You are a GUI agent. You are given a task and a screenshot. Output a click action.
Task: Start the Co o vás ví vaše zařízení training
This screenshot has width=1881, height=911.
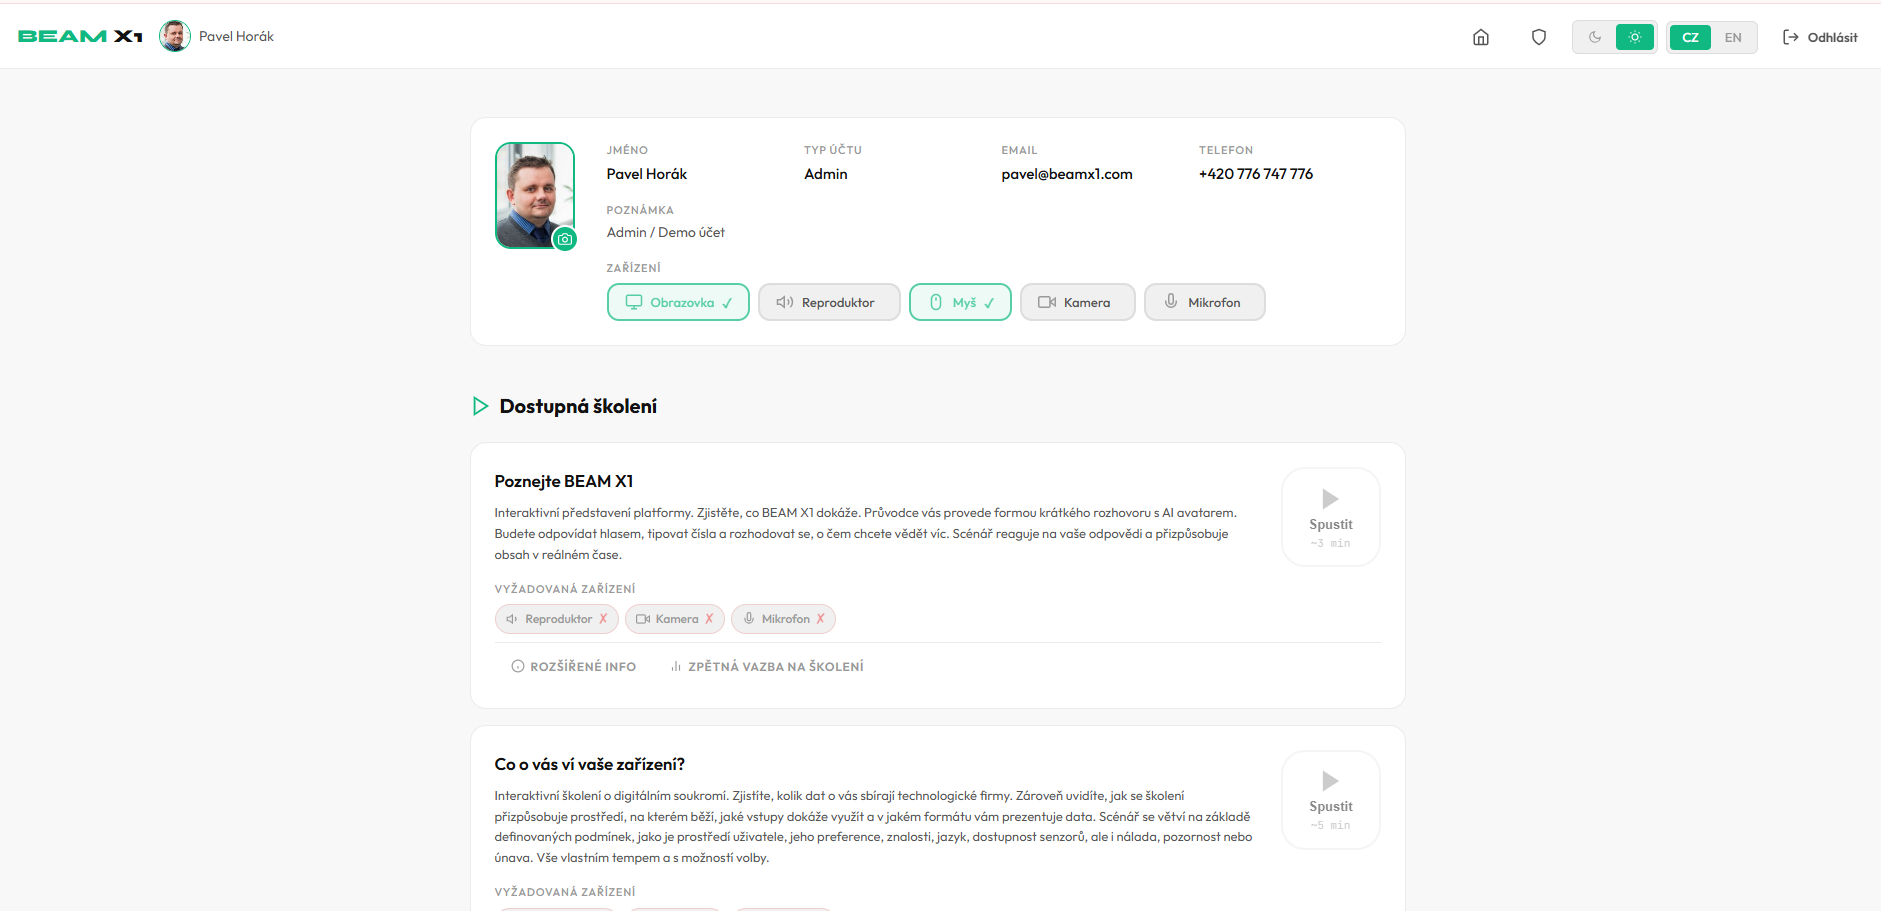(1330, 800)
